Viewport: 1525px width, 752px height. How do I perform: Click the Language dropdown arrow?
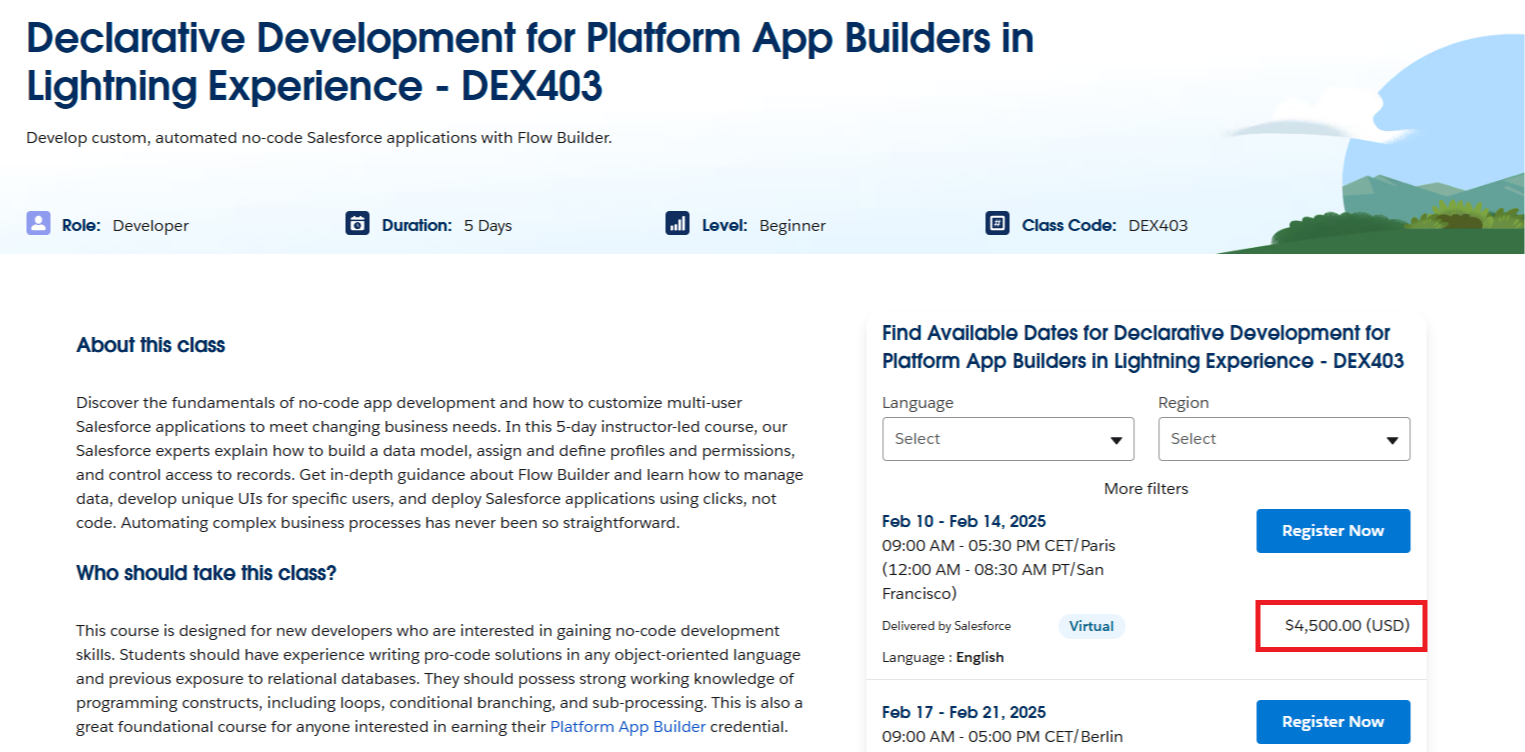tap(1116, 441)
